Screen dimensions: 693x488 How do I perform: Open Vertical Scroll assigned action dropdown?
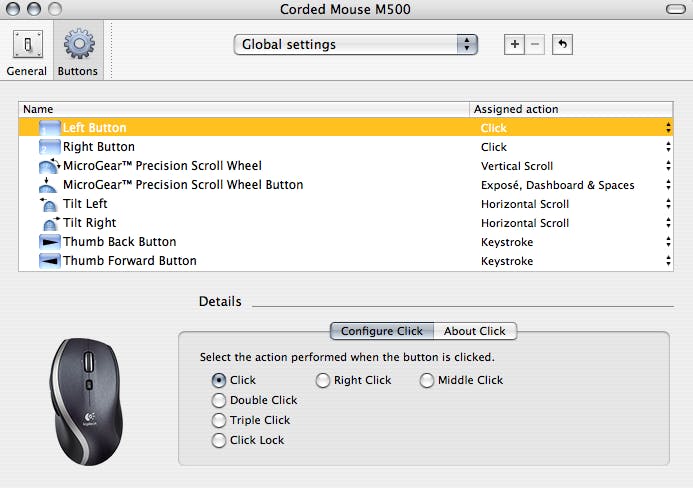575,166
